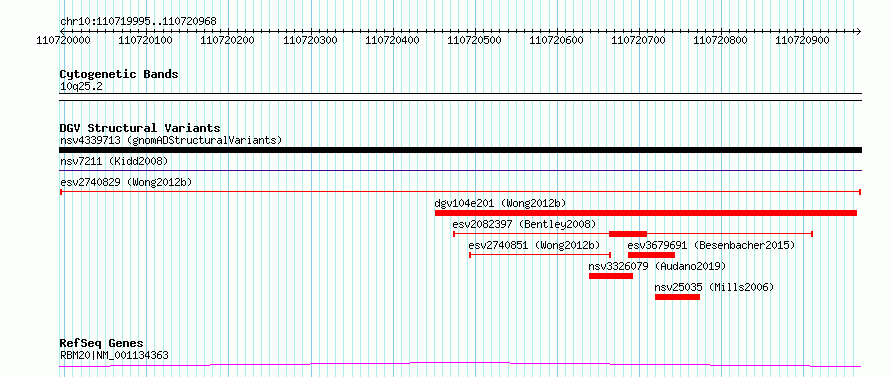Click ruler position 110720100
Screen dimensions: 890x377
[x=145, y=41]
